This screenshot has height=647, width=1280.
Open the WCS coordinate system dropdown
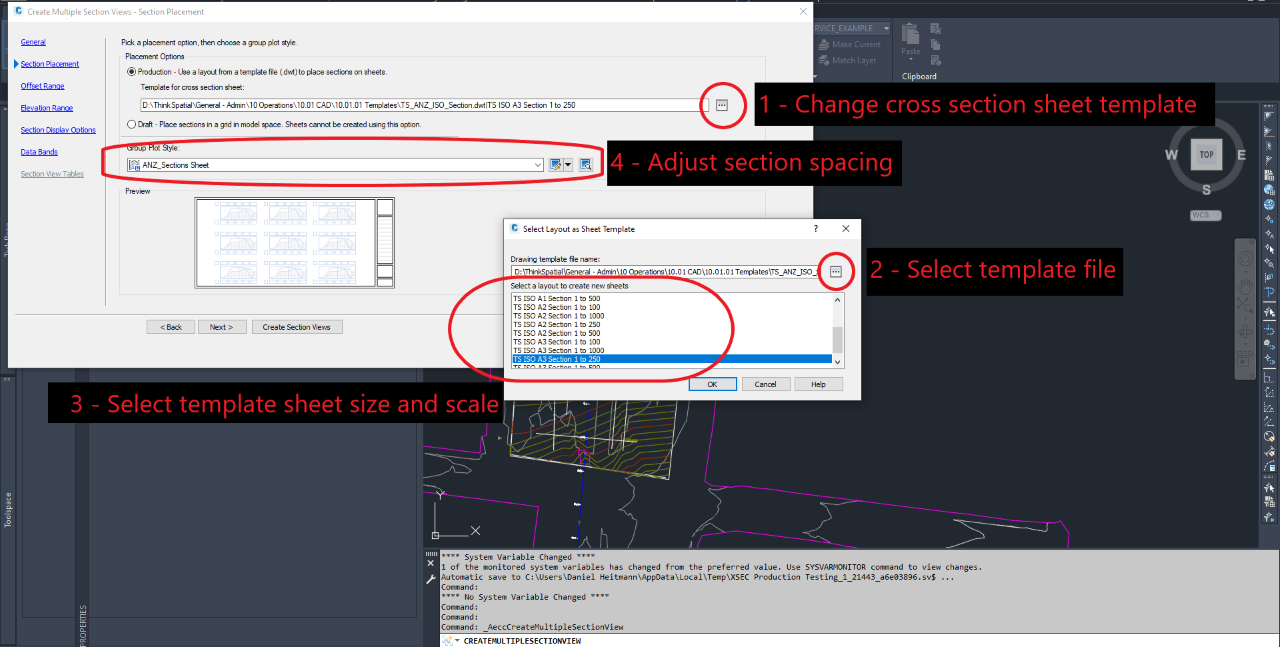tap(1206, 216)
